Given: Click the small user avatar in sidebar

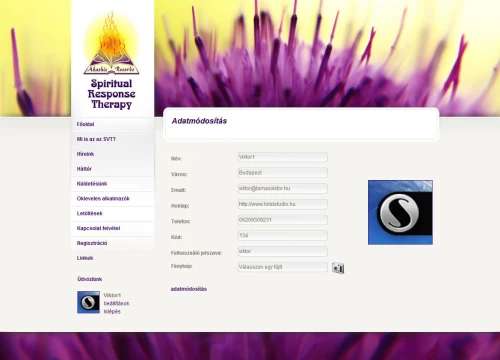Looking at the screenshot, I should point(88,302).
